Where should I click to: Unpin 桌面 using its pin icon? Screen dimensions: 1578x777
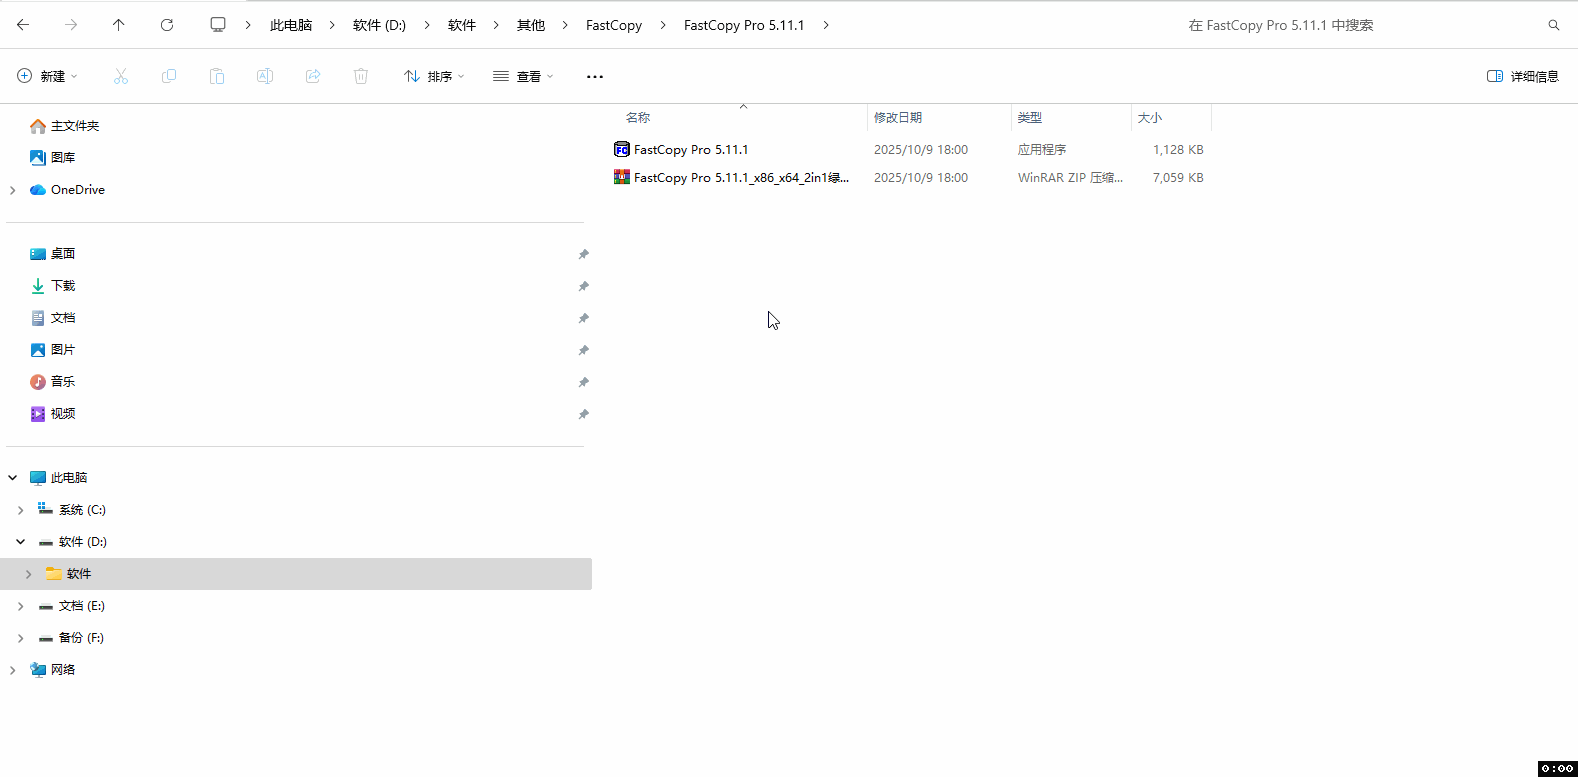coord(583,254)
